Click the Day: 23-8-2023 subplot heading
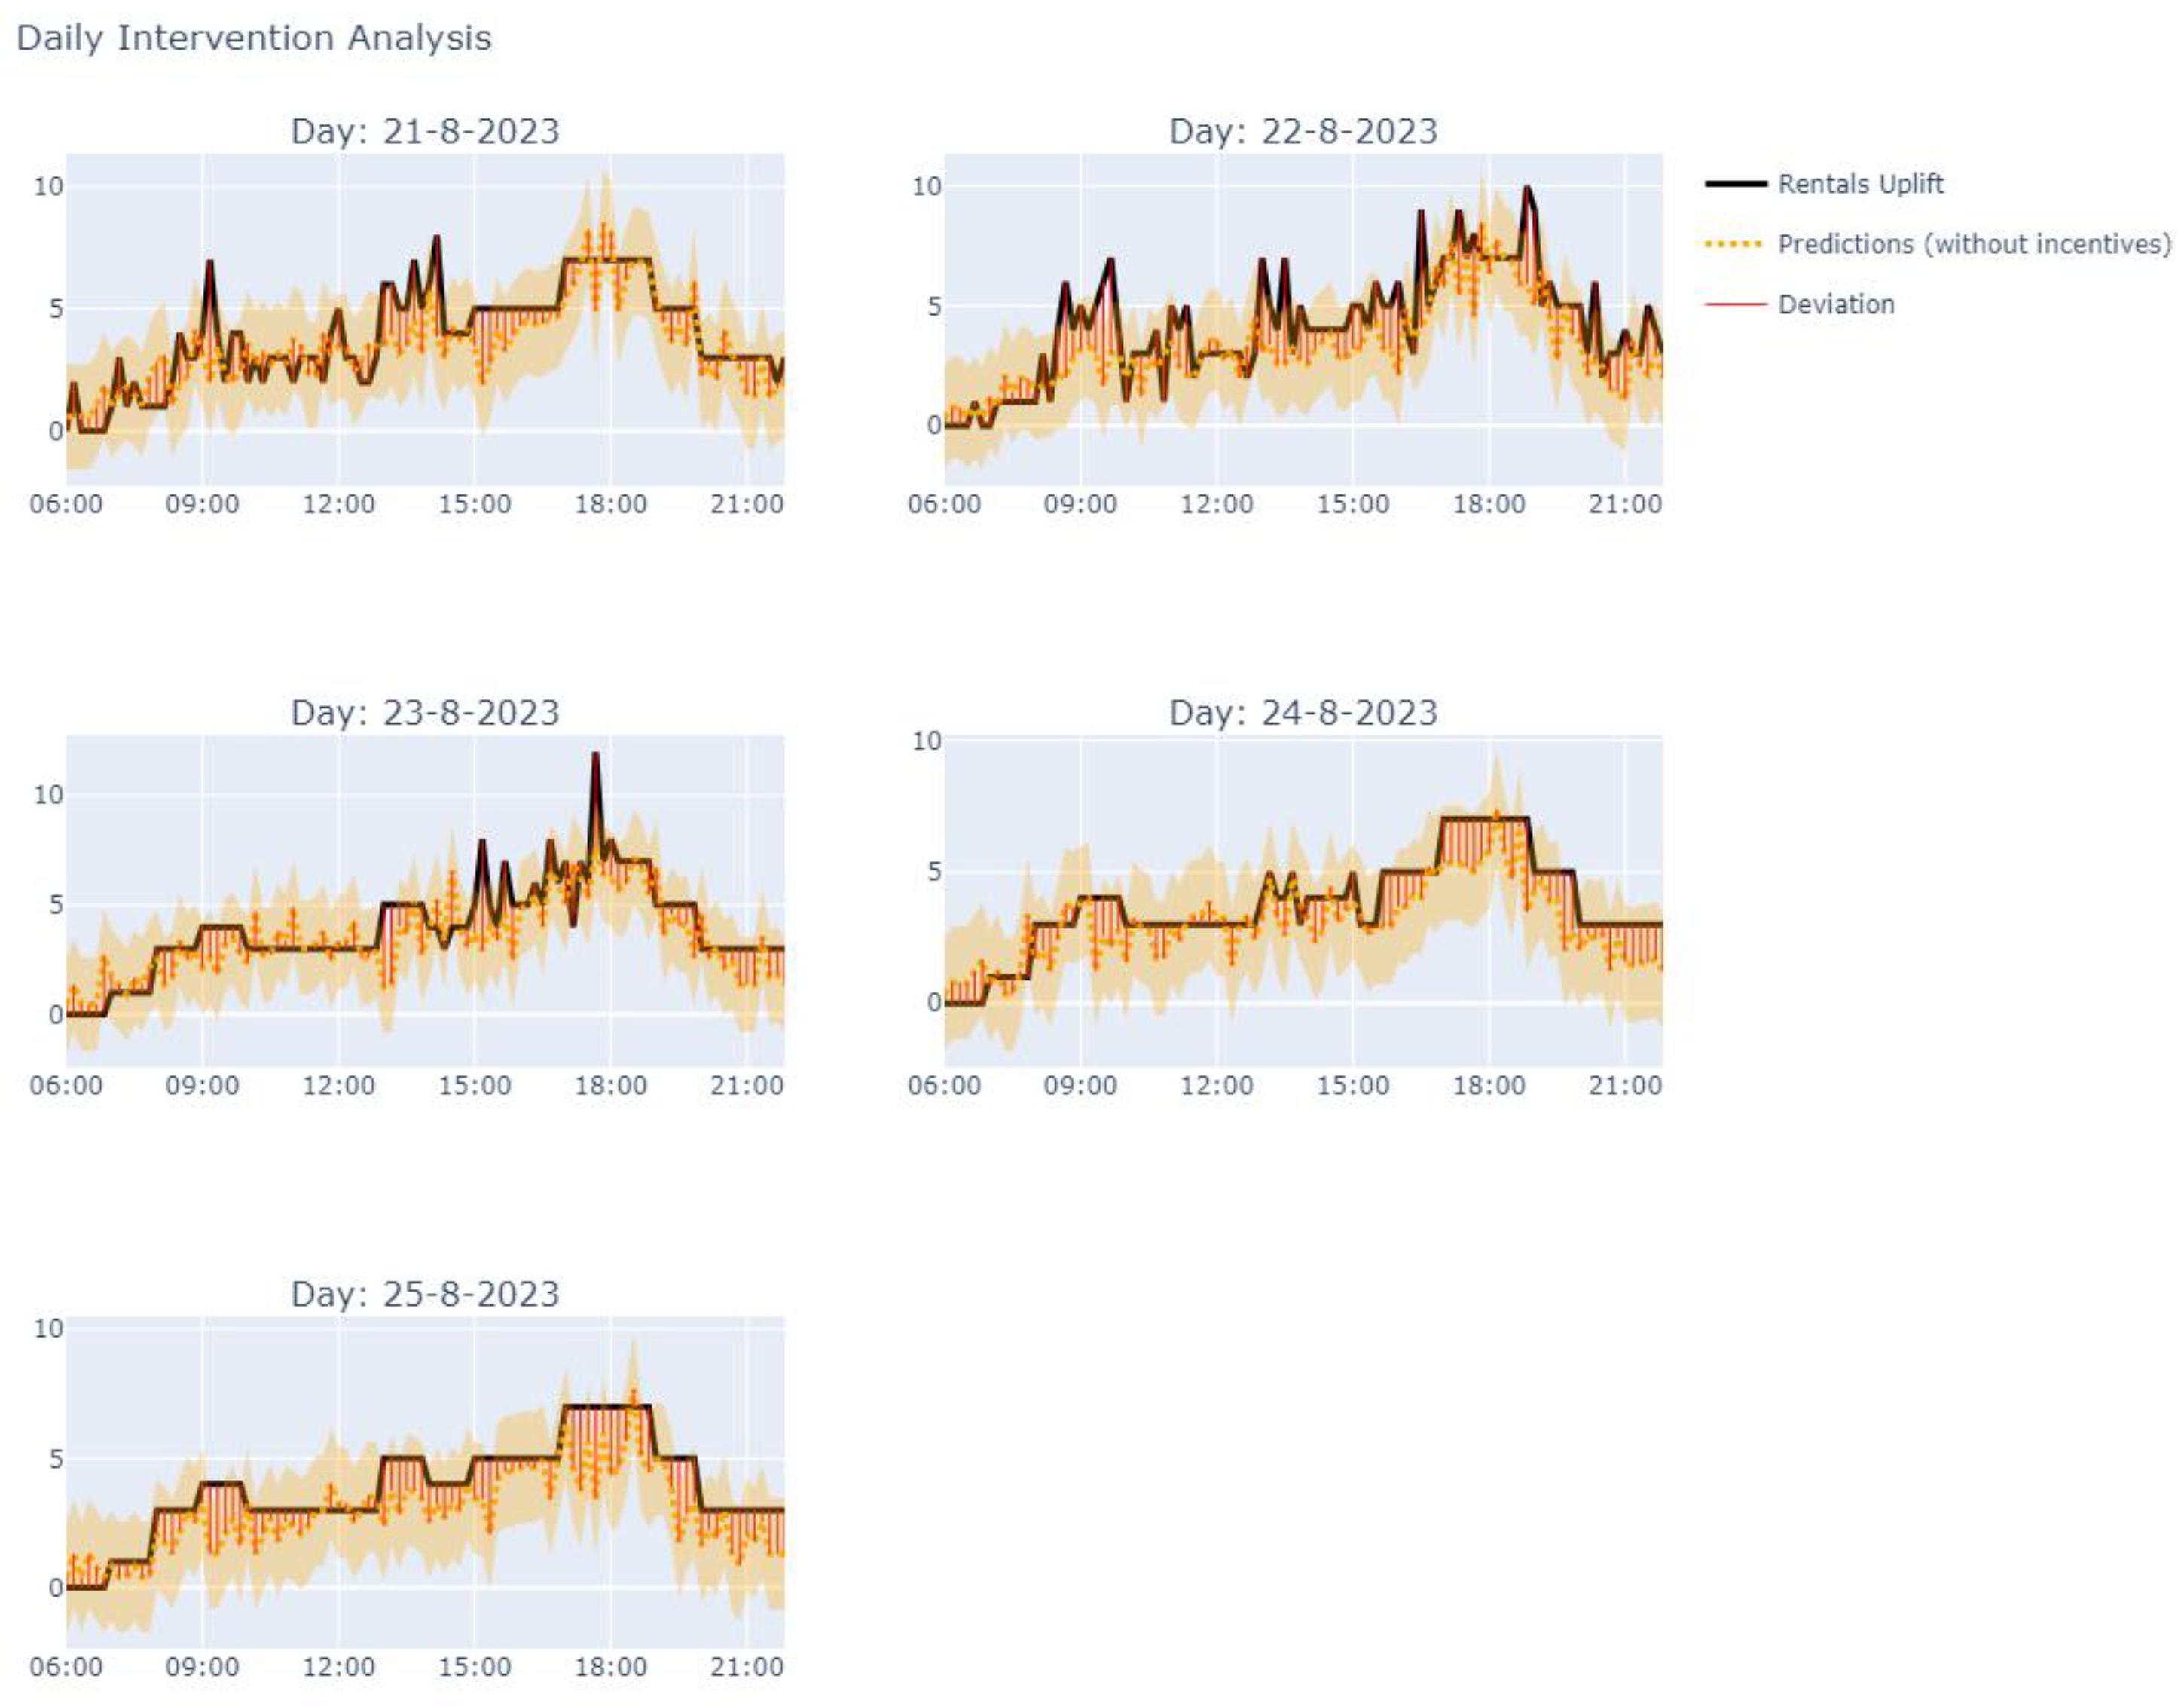This screenshot has width=2184, height=1706. click(425, 712)
